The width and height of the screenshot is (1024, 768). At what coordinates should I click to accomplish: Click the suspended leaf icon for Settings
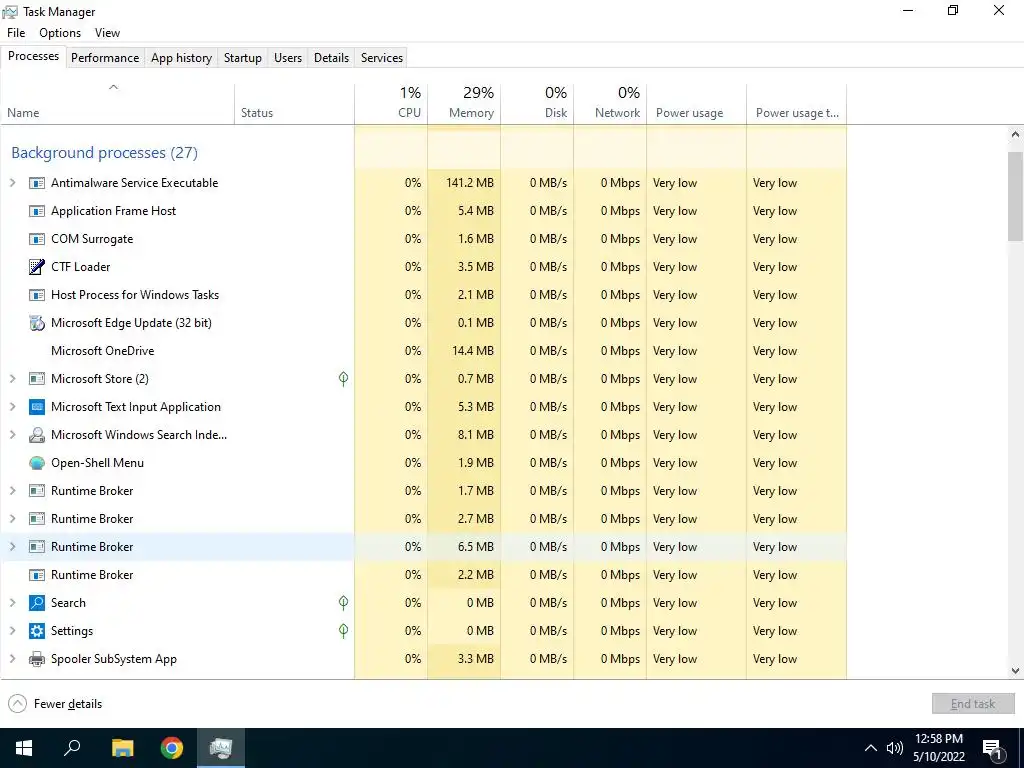(344, 631)
